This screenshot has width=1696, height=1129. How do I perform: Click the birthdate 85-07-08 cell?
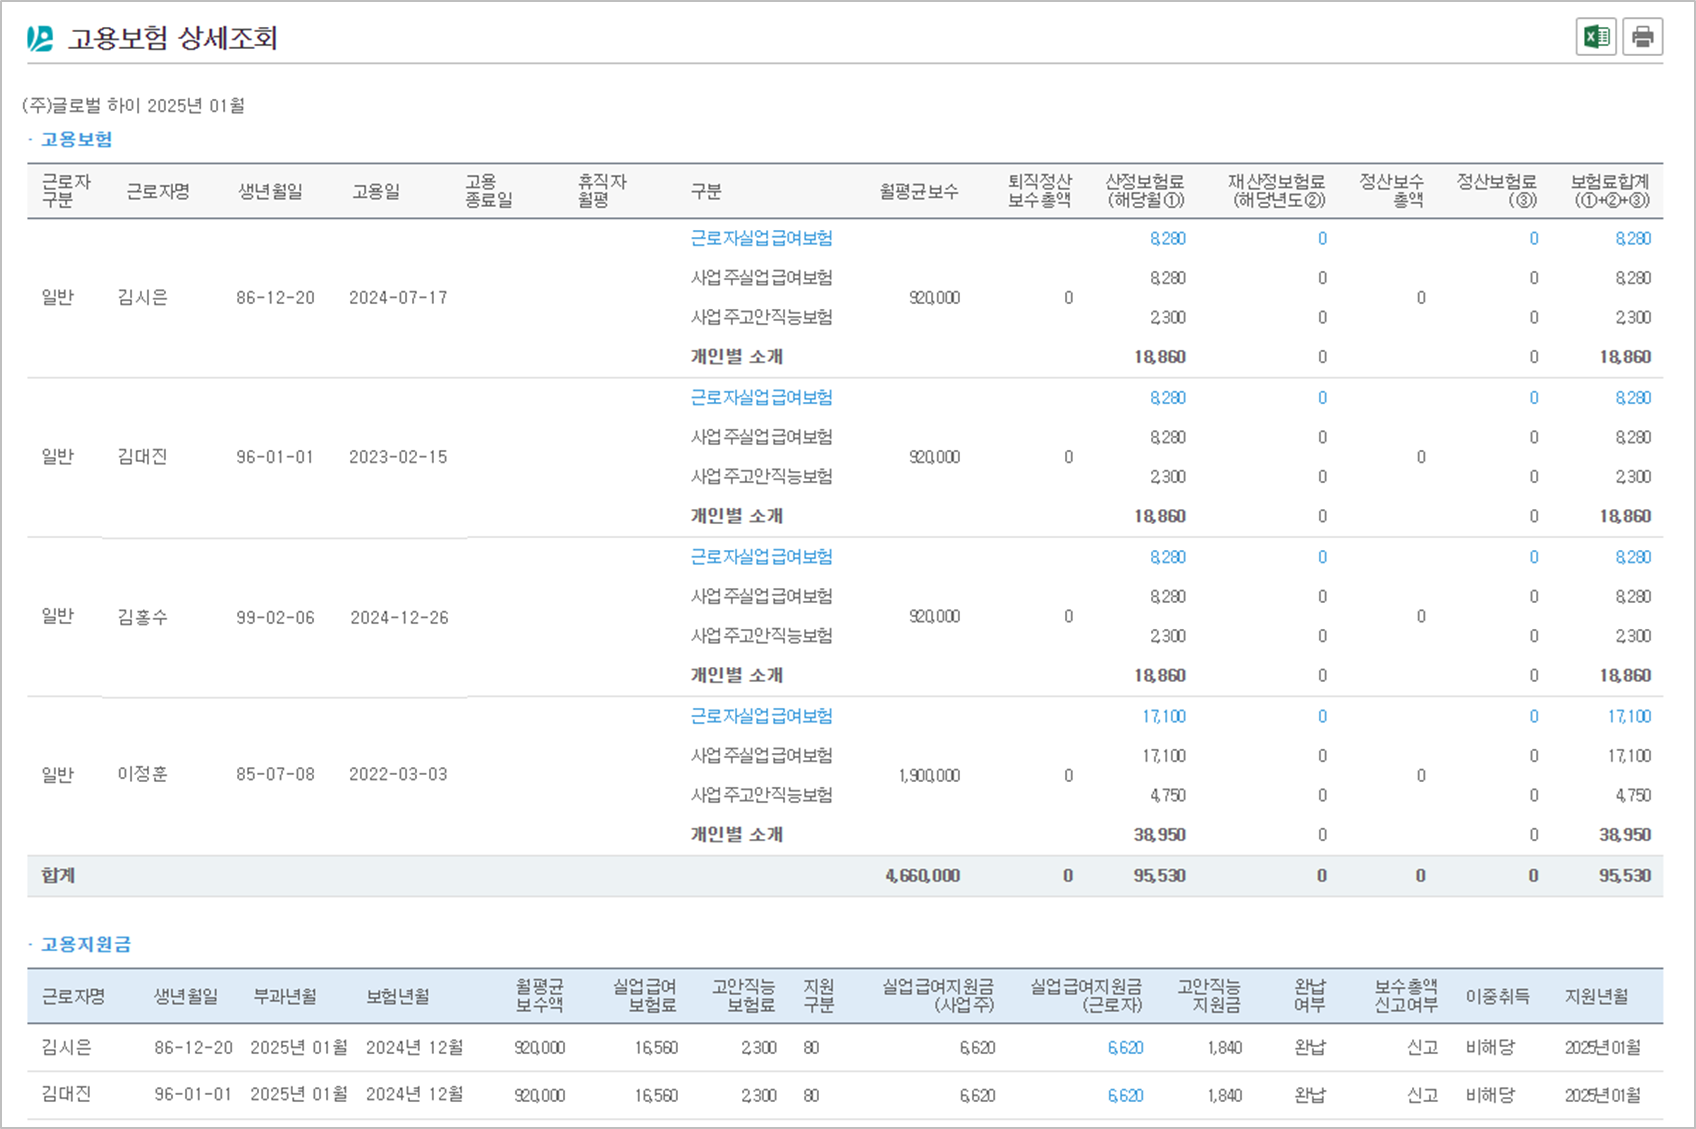pos(275,774)
